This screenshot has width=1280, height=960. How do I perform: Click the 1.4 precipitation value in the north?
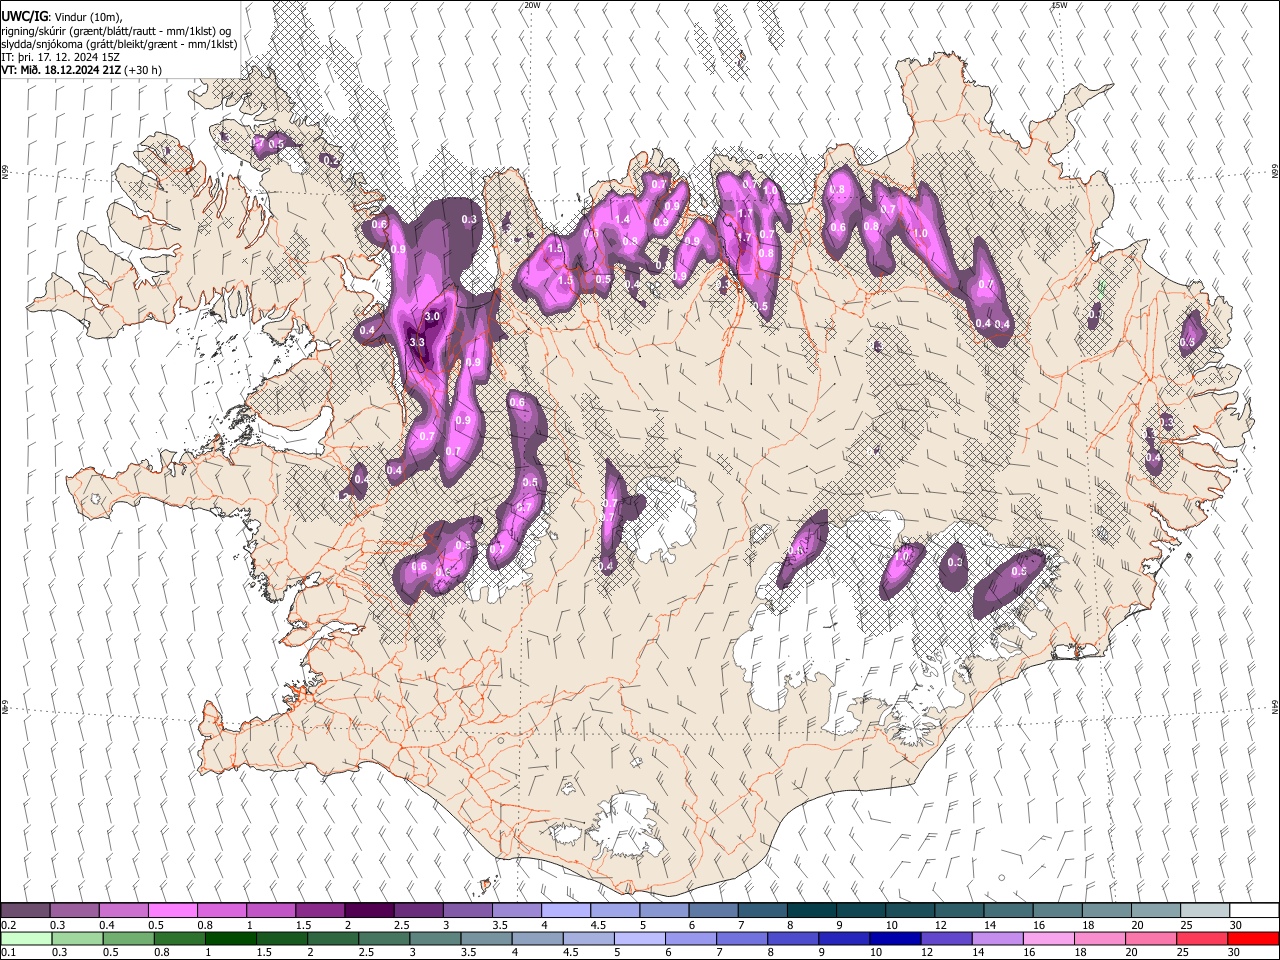[x=622, y=219]
